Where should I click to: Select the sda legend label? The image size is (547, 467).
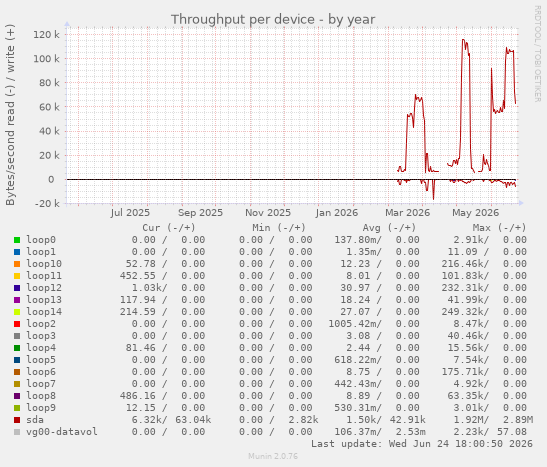point(35,420)
